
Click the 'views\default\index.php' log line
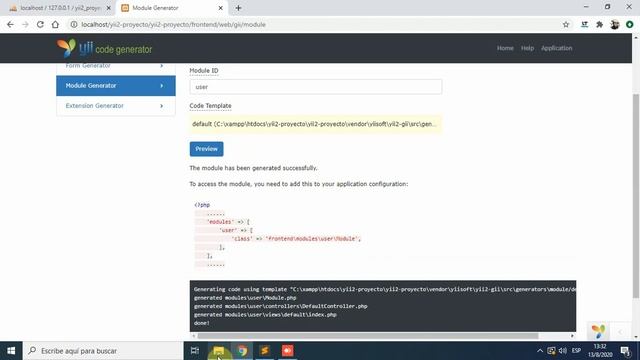click(x=265, y=315)
